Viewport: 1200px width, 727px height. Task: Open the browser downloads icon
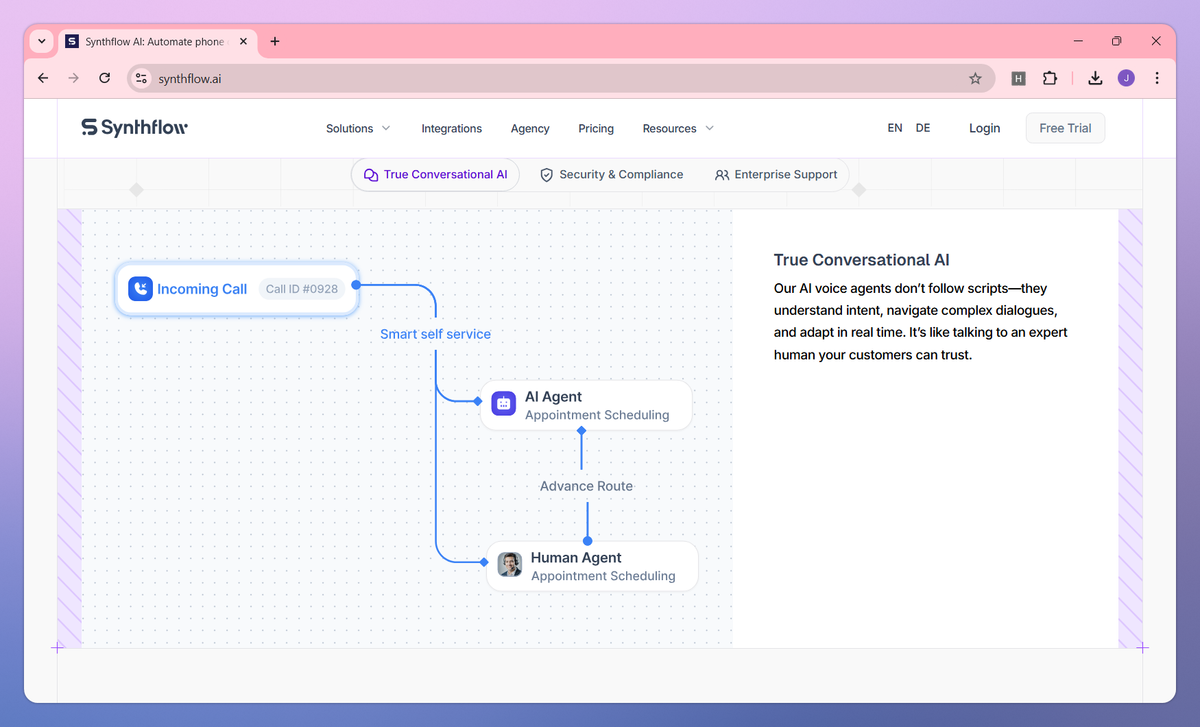click(1094, 78)
